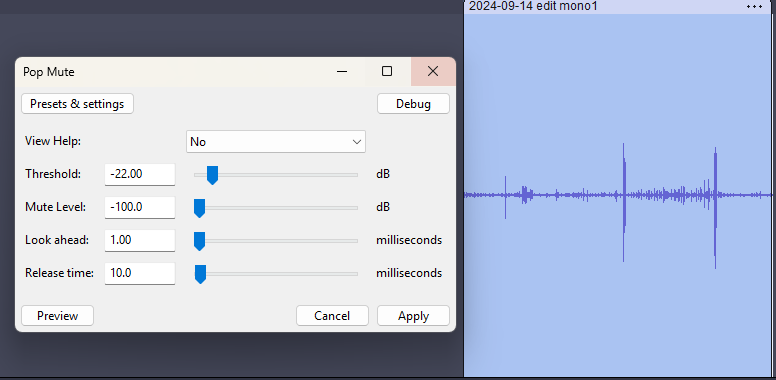Click the 2024-09-14 edit mono1 clip title
Image resolution: width=776 pixels, height=380 pixels.
click(x=533, y=6)
